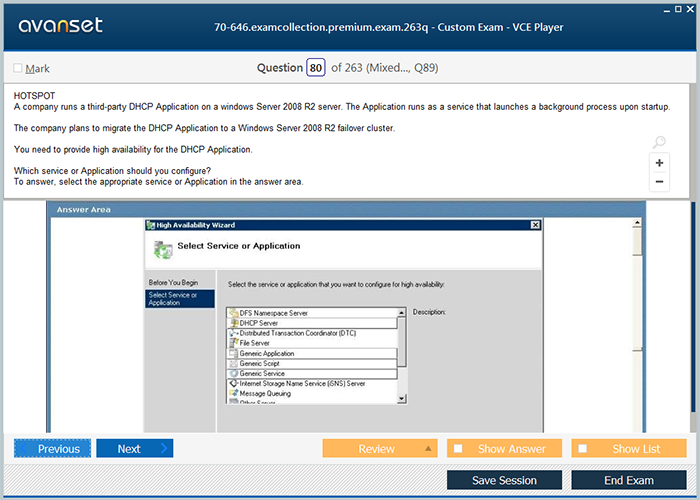Open the Review button menu

[380, 448]
